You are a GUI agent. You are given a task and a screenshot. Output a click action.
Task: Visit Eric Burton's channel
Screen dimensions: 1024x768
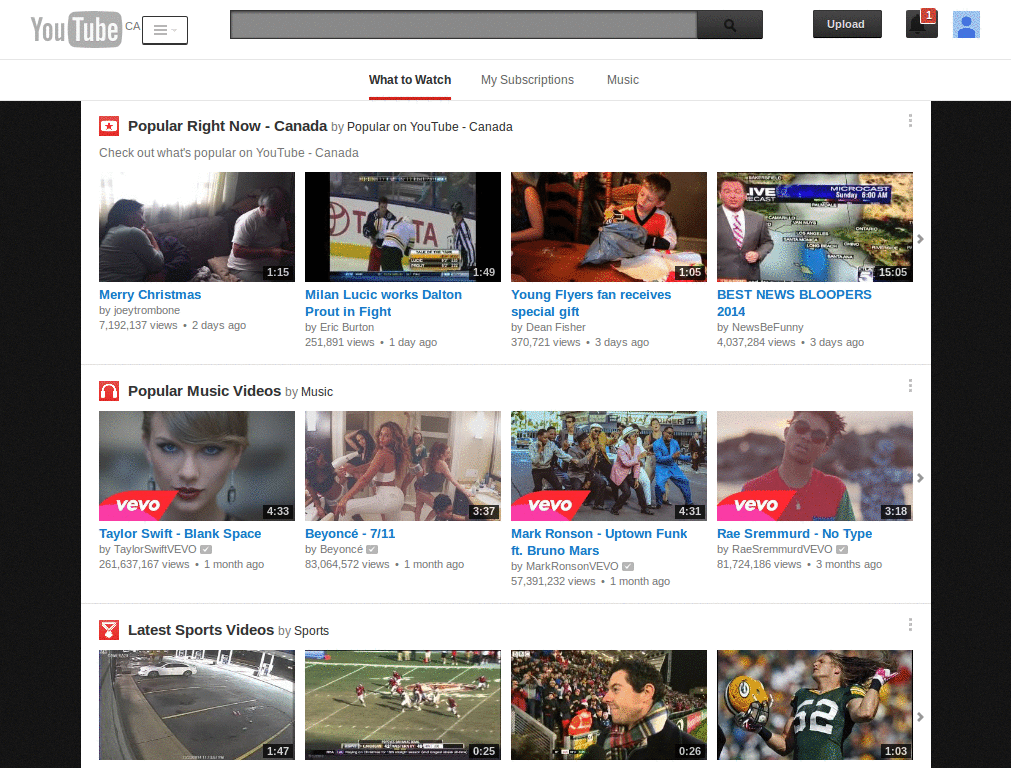tap(347, 327)
